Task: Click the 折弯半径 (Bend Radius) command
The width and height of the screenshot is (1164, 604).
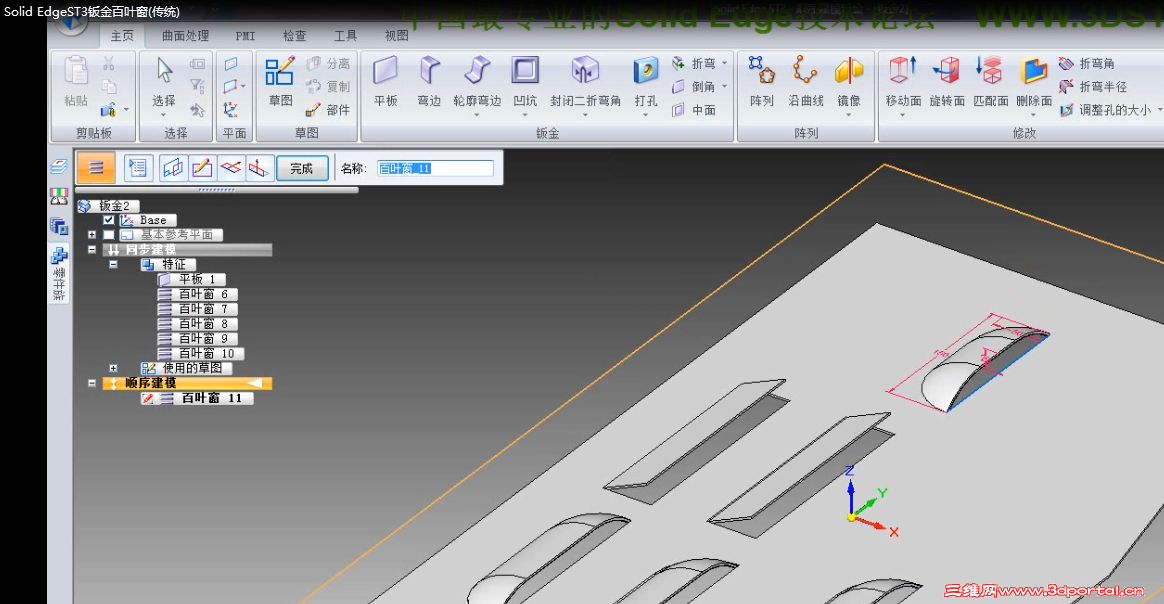Action: click(x=1093, y=87)
